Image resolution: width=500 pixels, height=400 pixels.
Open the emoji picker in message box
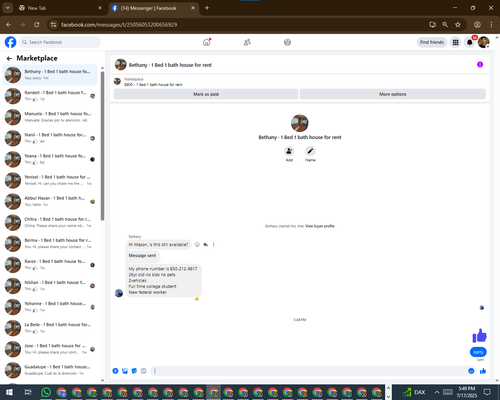471,371
